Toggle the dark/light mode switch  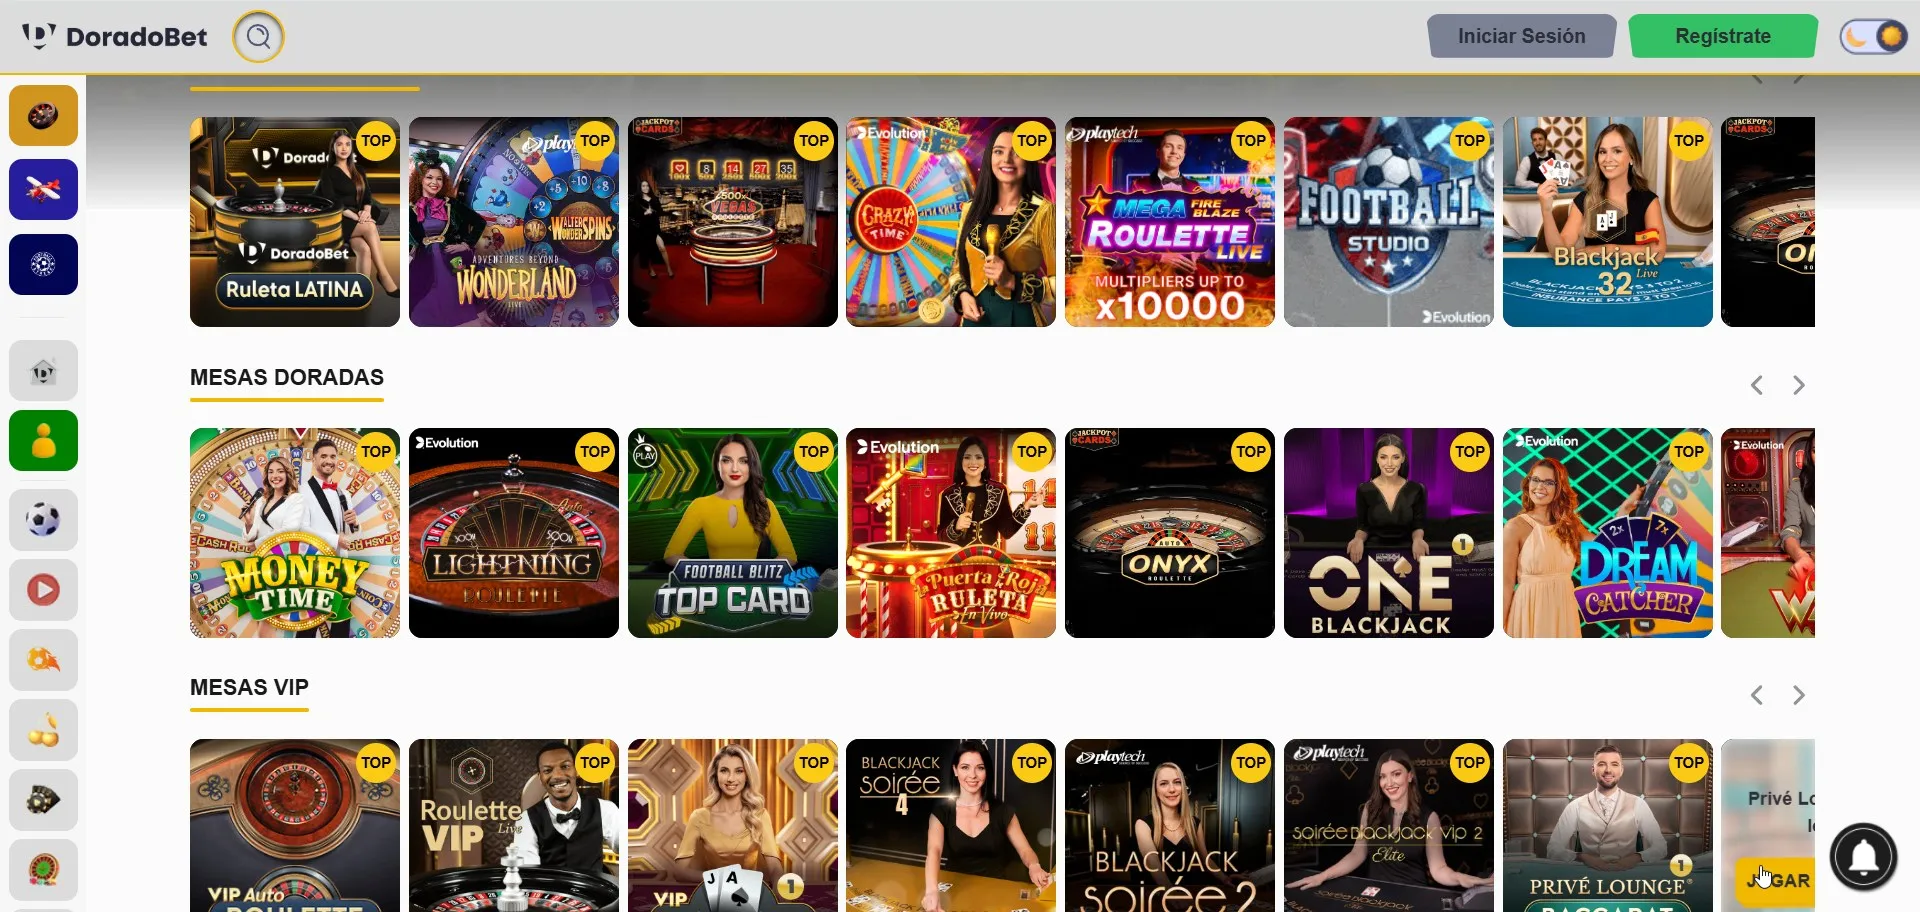1873,37
